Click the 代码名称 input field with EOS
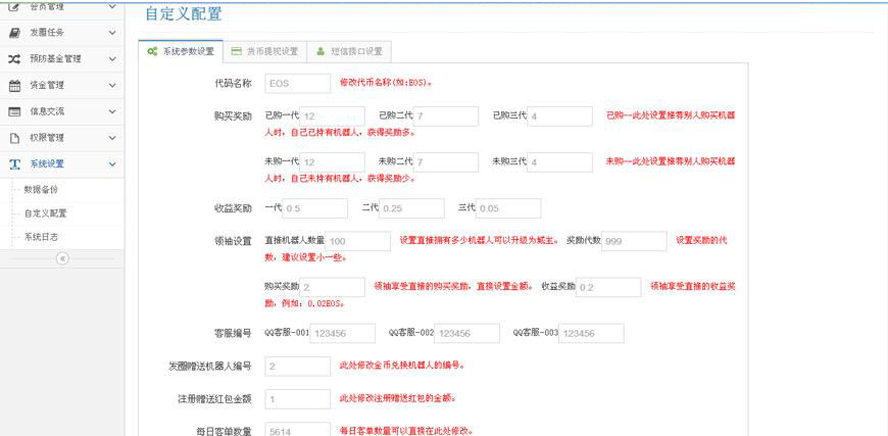 298,83
